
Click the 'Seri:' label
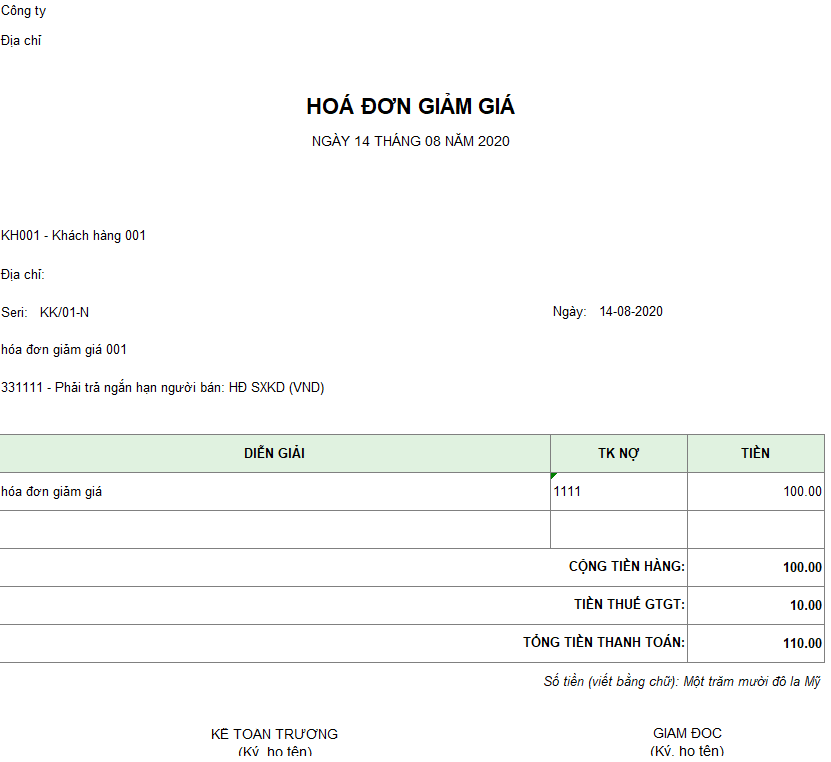pos(14,313)
